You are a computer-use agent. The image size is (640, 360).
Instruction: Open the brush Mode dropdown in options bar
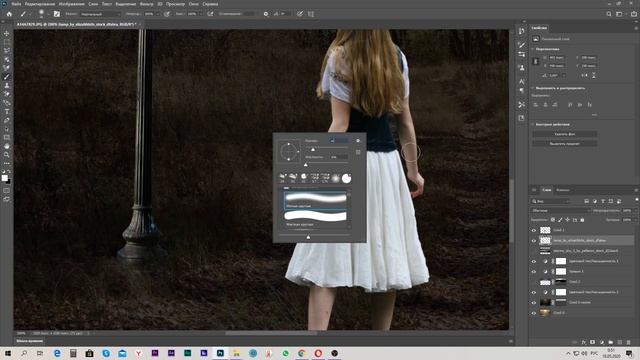coord(100,14)
